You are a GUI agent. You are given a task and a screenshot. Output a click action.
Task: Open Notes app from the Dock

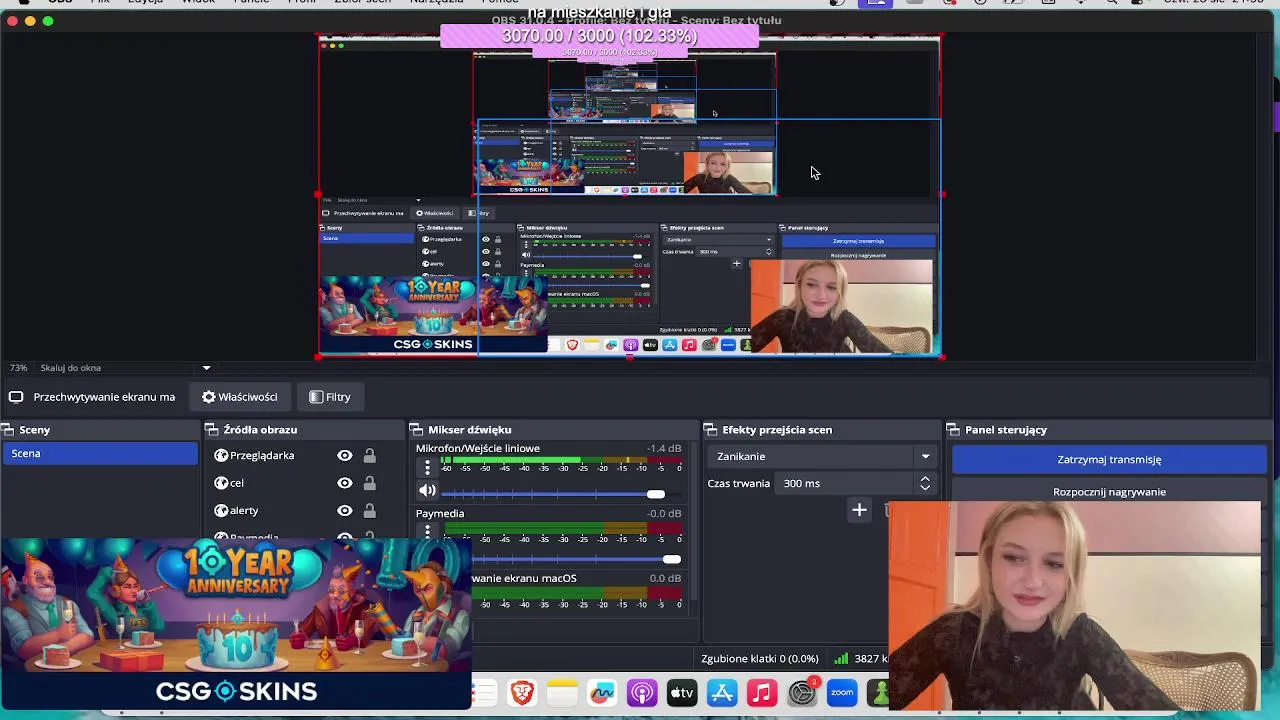[x=562, y=692]
